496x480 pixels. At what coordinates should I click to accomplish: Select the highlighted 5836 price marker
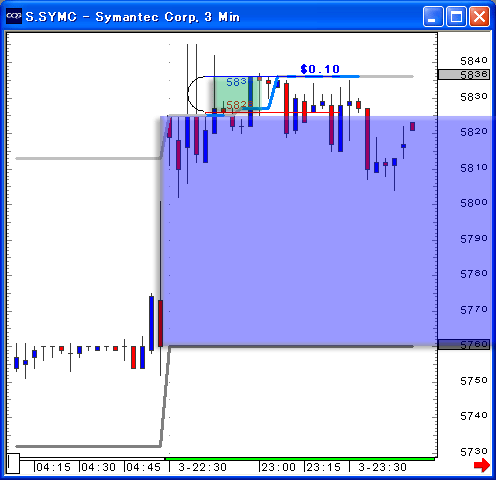coord(464,74)
